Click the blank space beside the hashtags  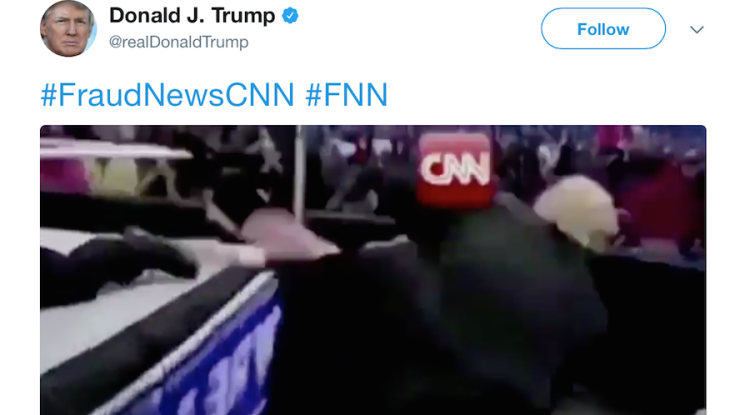pos(547,95)
